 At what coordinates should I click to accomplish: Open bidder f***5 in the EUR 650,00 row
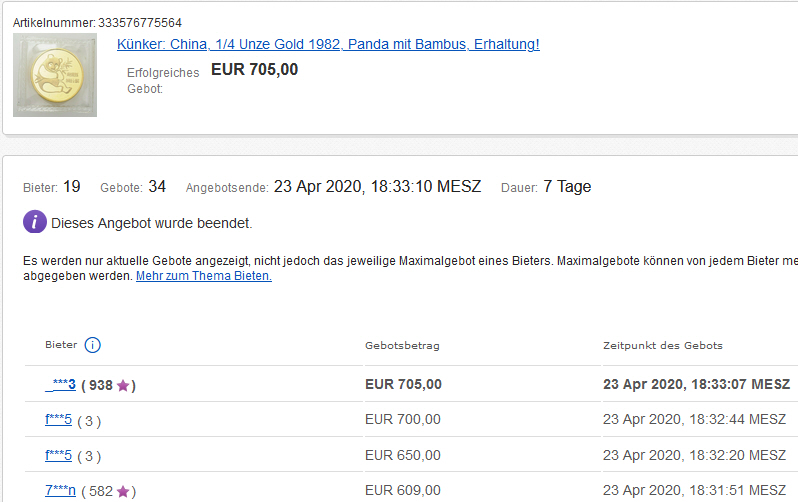click(58, 455)
